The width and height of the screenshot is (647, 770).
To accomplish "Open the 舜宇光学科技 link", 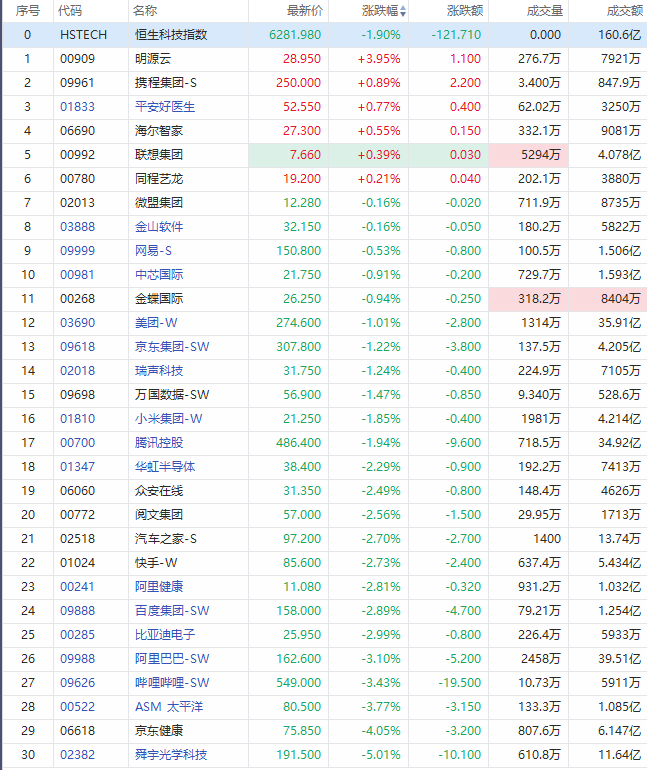I will click(171, 755).
